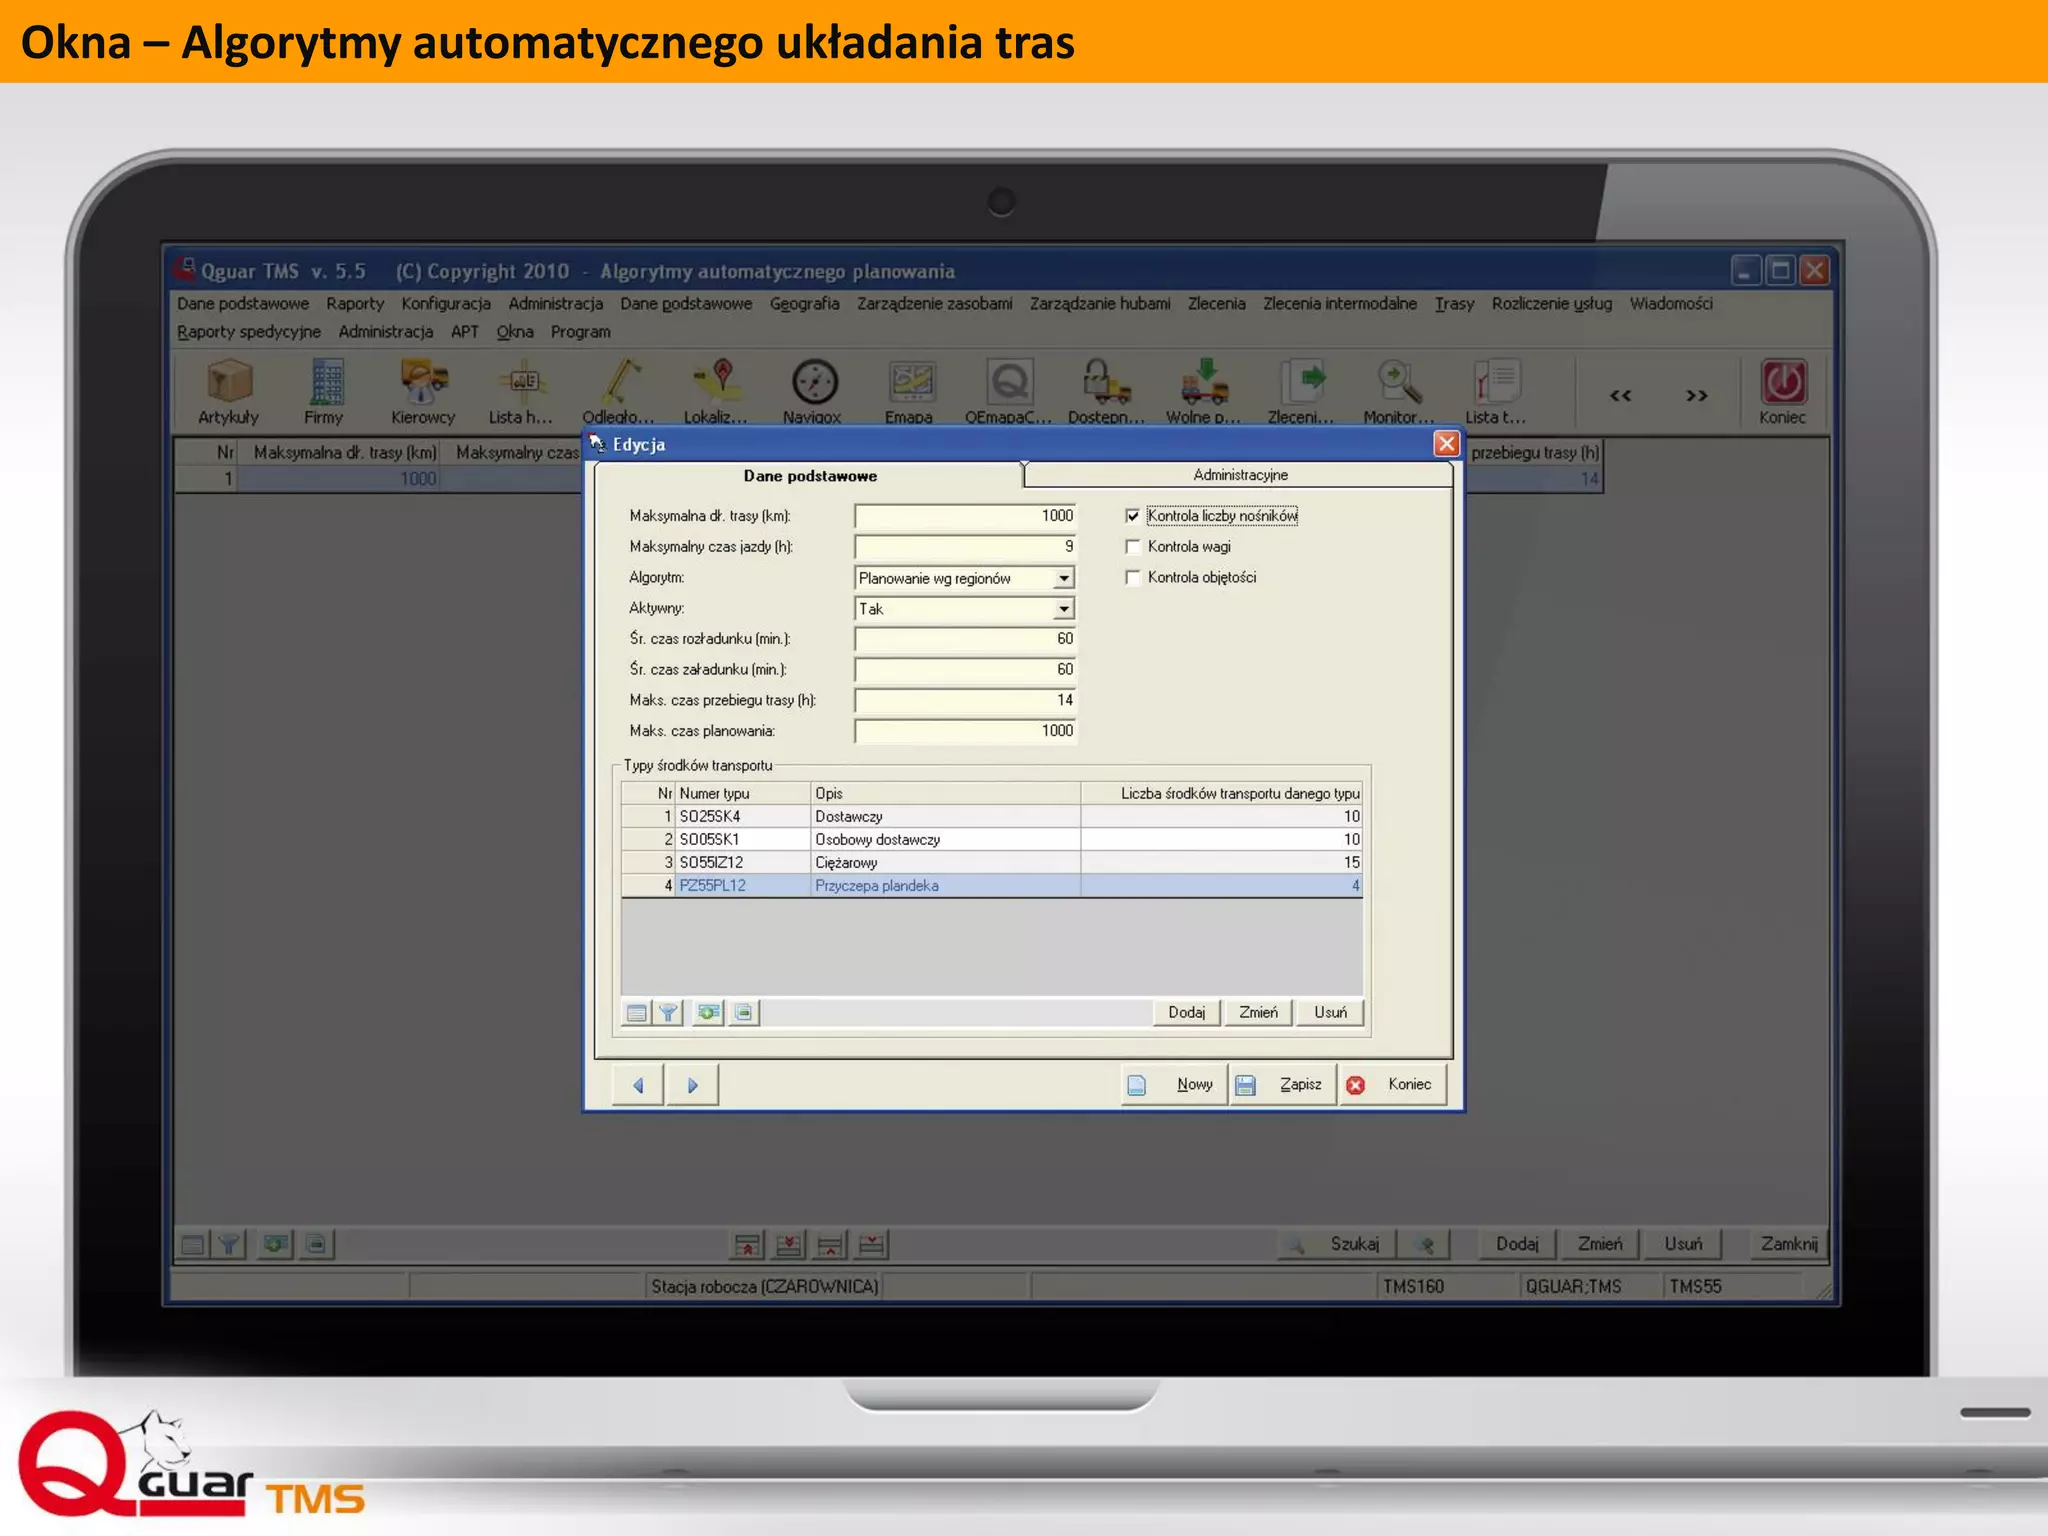The height and width of the screenshot is (1536, 2048).
Task: Open the Navigox compass icon
Action: point(813,391)
